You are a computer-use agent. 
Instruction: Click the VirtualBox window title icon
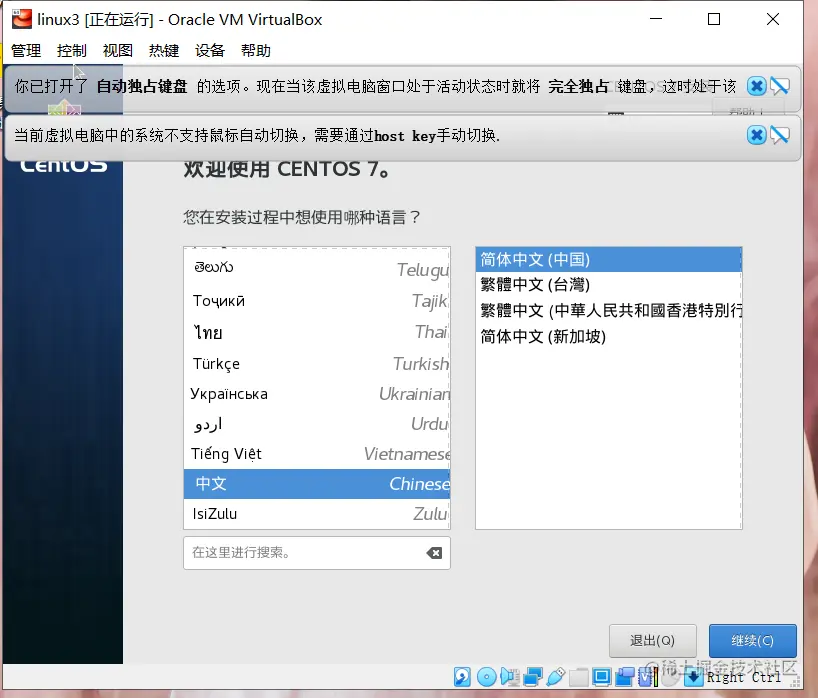click(x=22, y=19)
